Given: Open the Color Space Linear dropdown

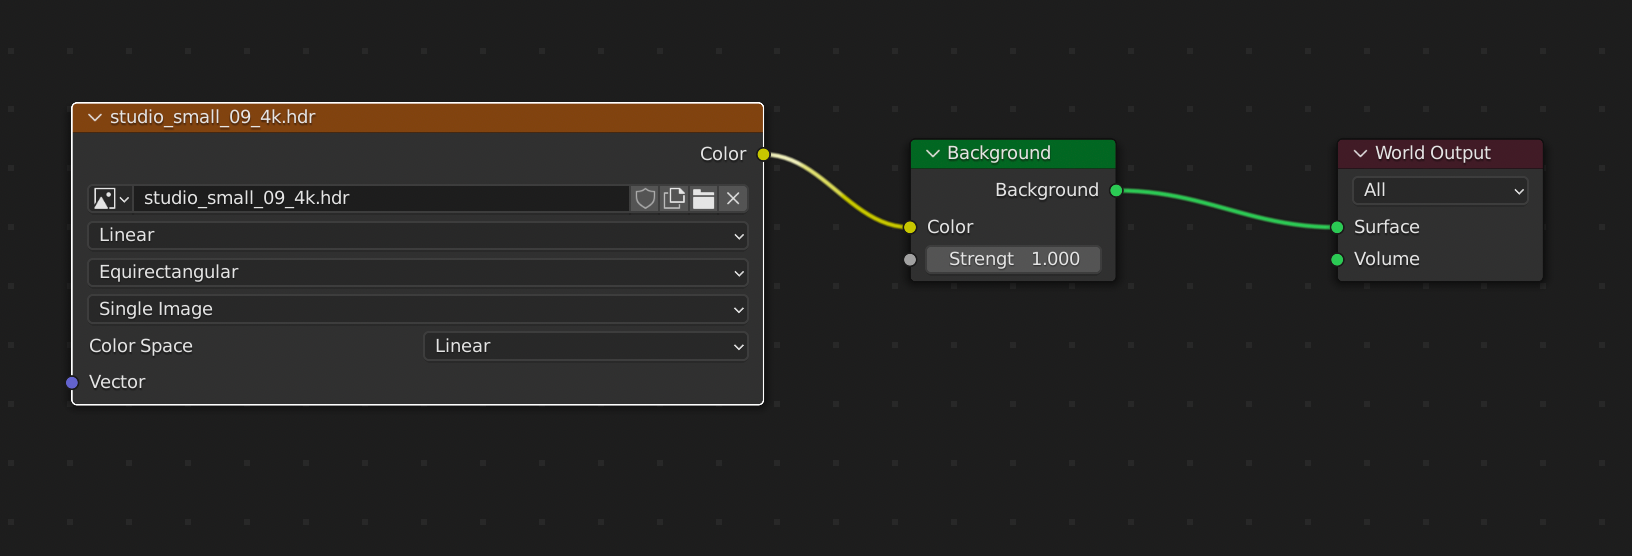Looking at the screenshot, I should click(586, 346).
